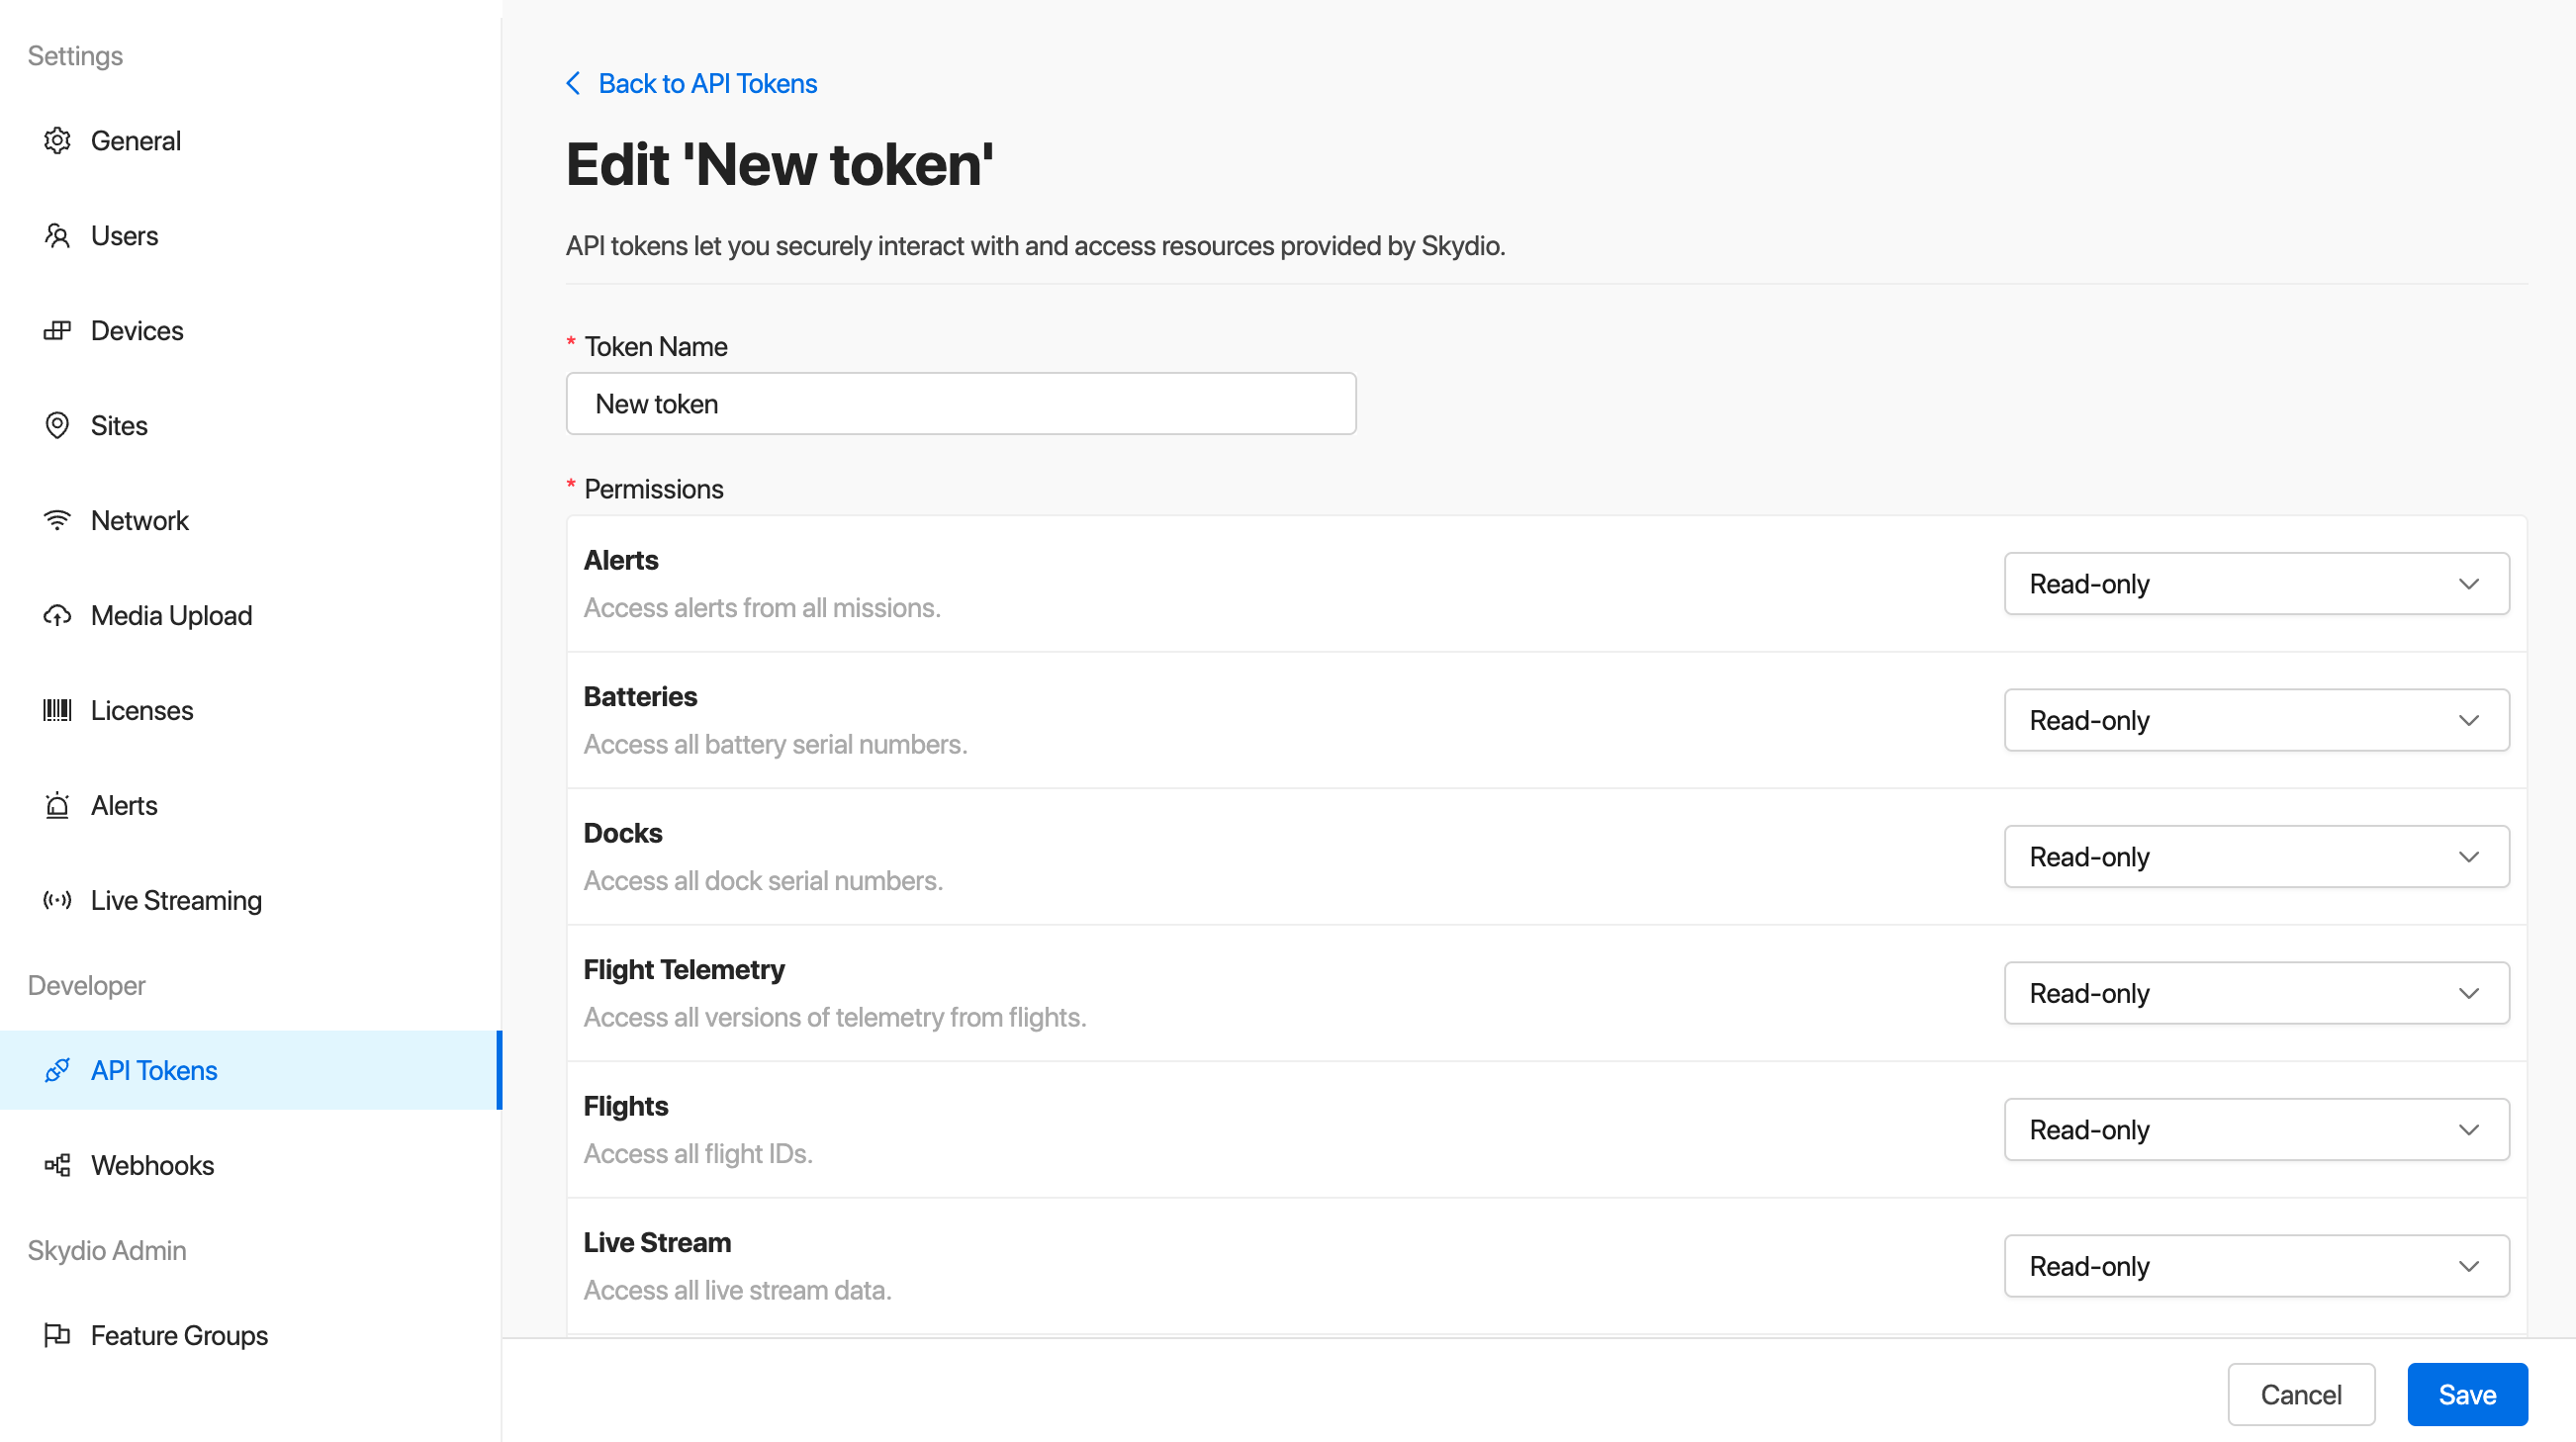
Task: Click the General gear icon
Action: pyautogui.click(x=57, y=141)
